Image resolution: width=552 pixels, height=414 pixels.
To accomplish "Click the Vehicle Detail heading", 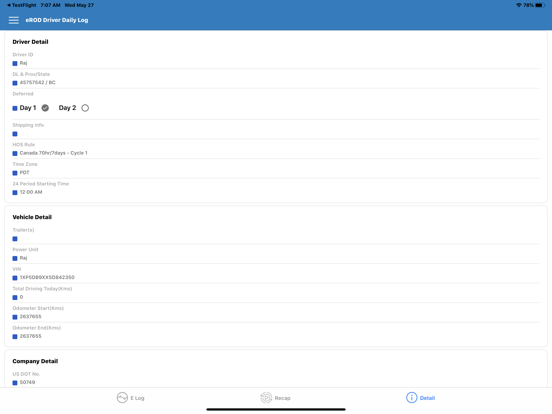I will point(32,217).
